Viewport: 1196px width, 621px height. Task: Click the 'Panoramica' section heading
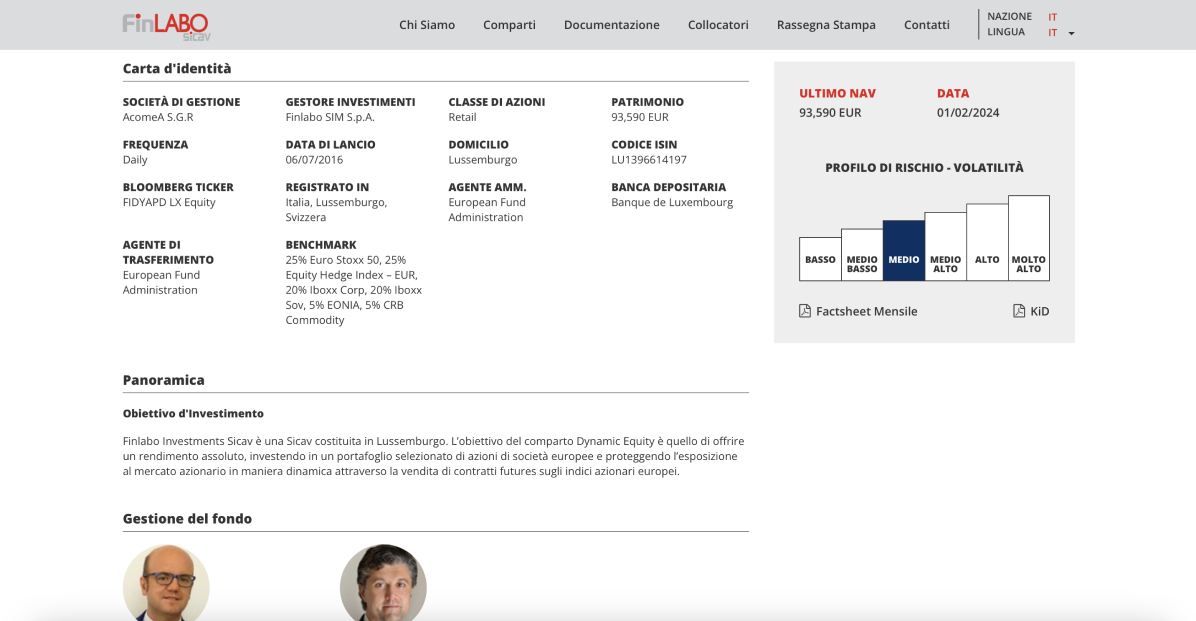point(163,380)
